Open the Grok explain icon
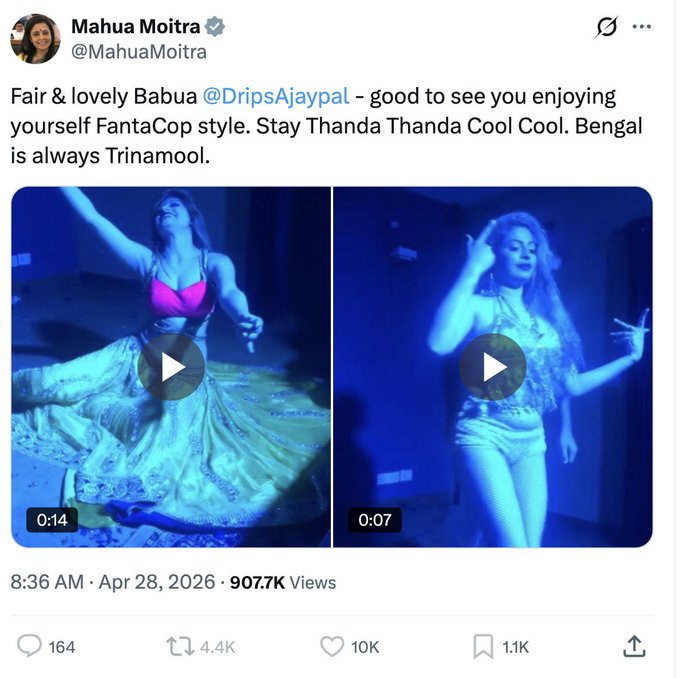Image resolution: width=680 pixels, height=678 pixels. (x=606, y=27)
